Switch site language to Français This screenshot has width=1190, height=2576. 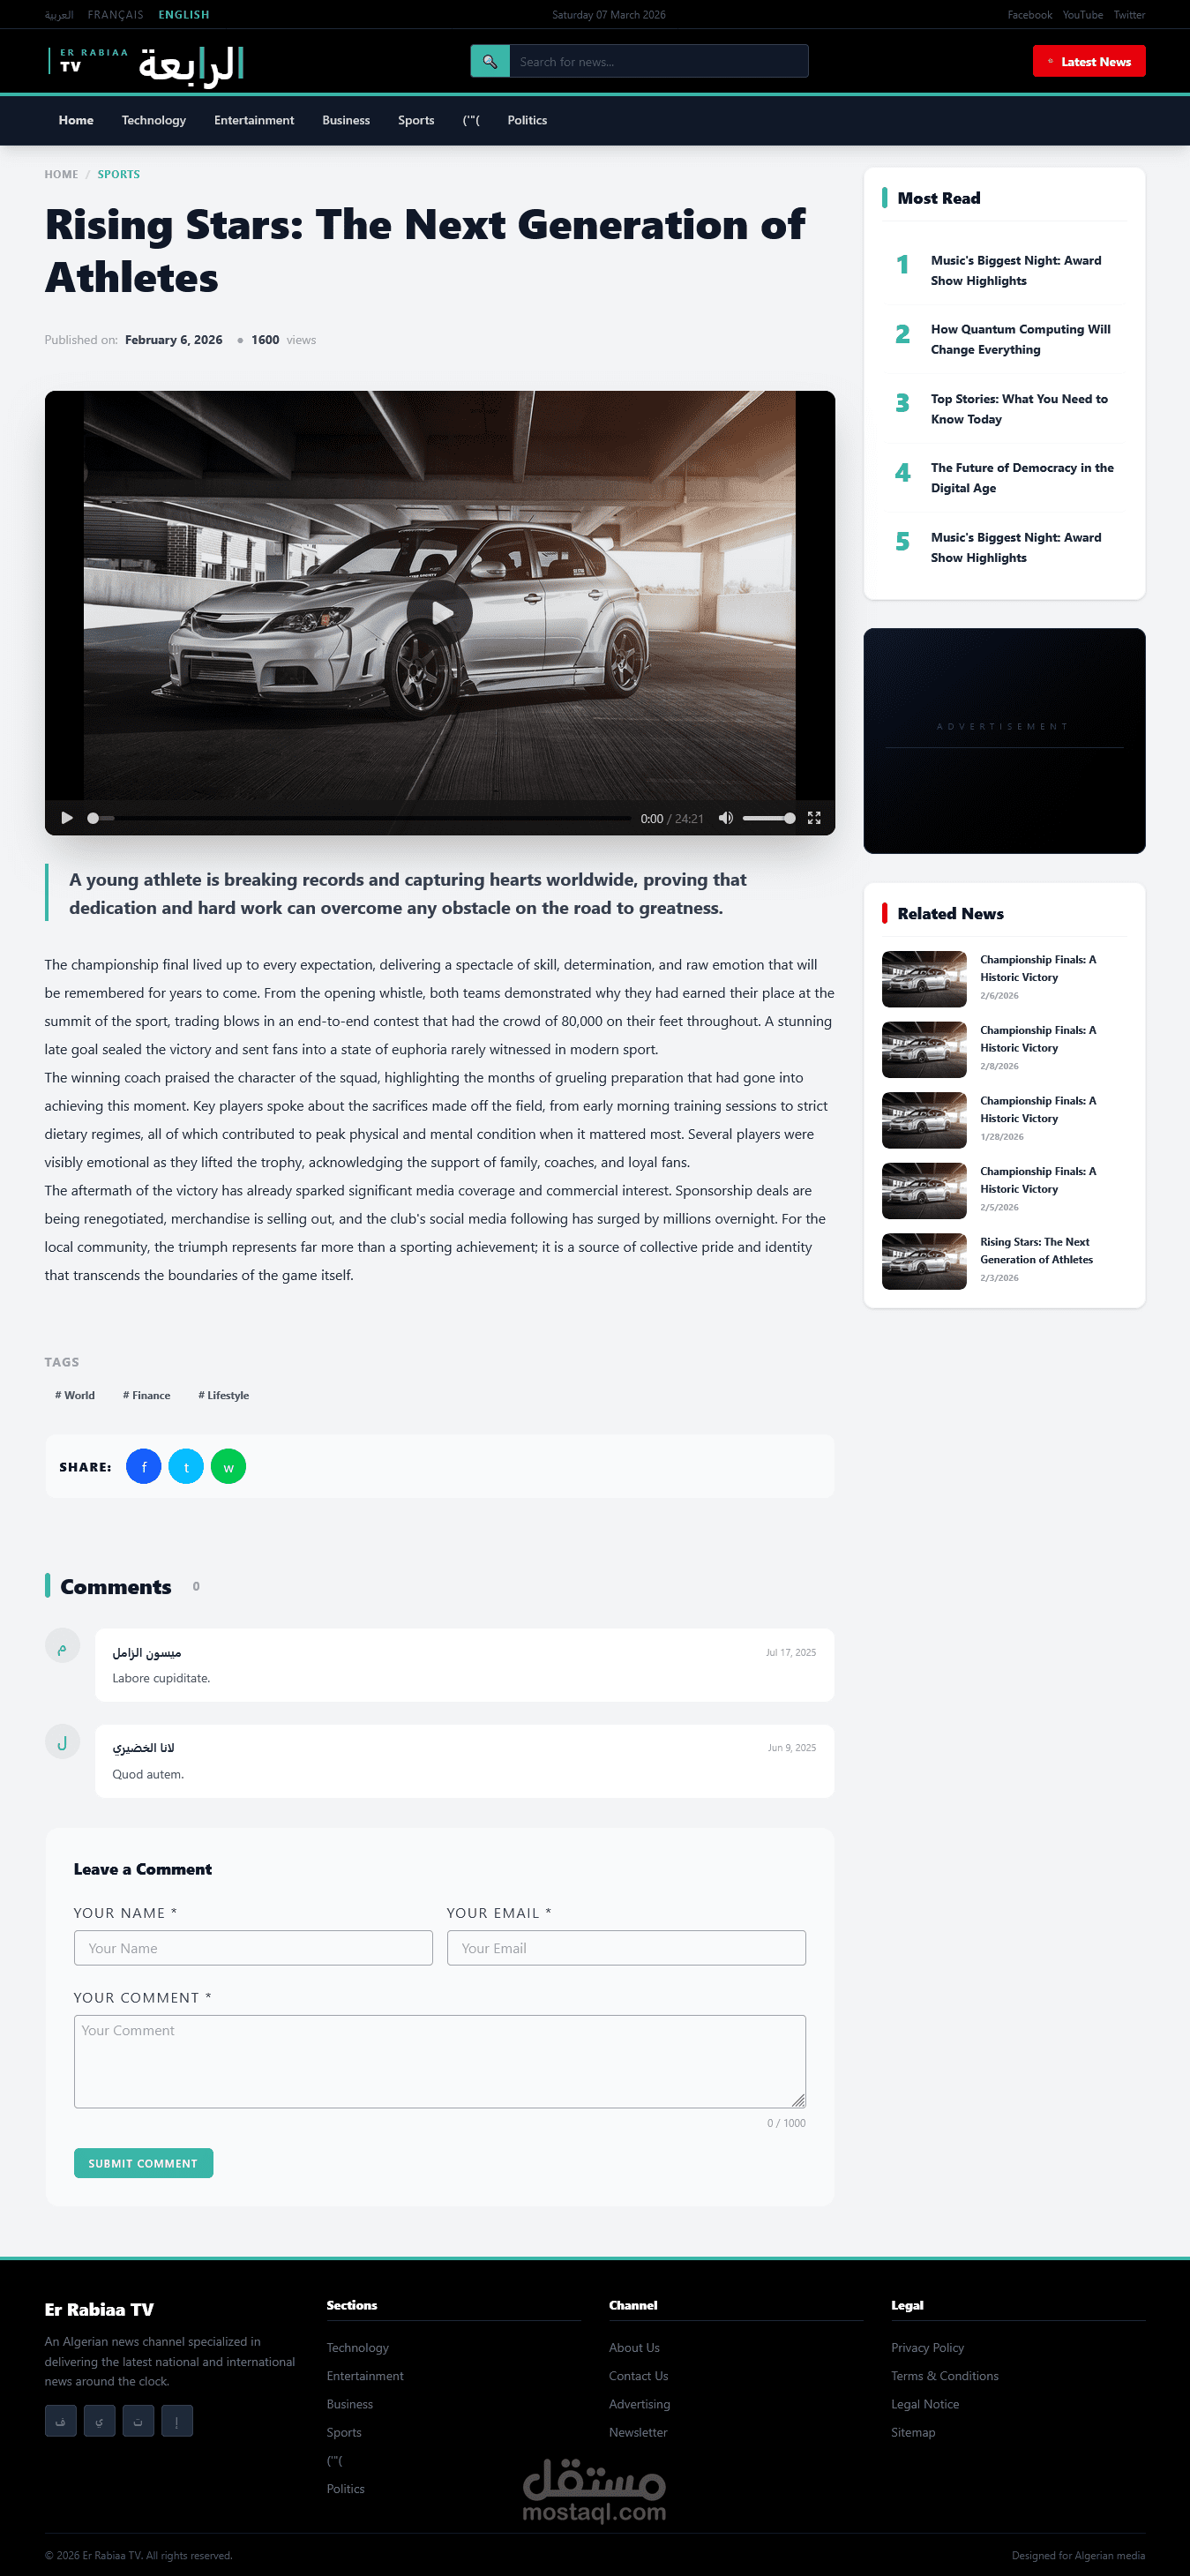[115, 15]
